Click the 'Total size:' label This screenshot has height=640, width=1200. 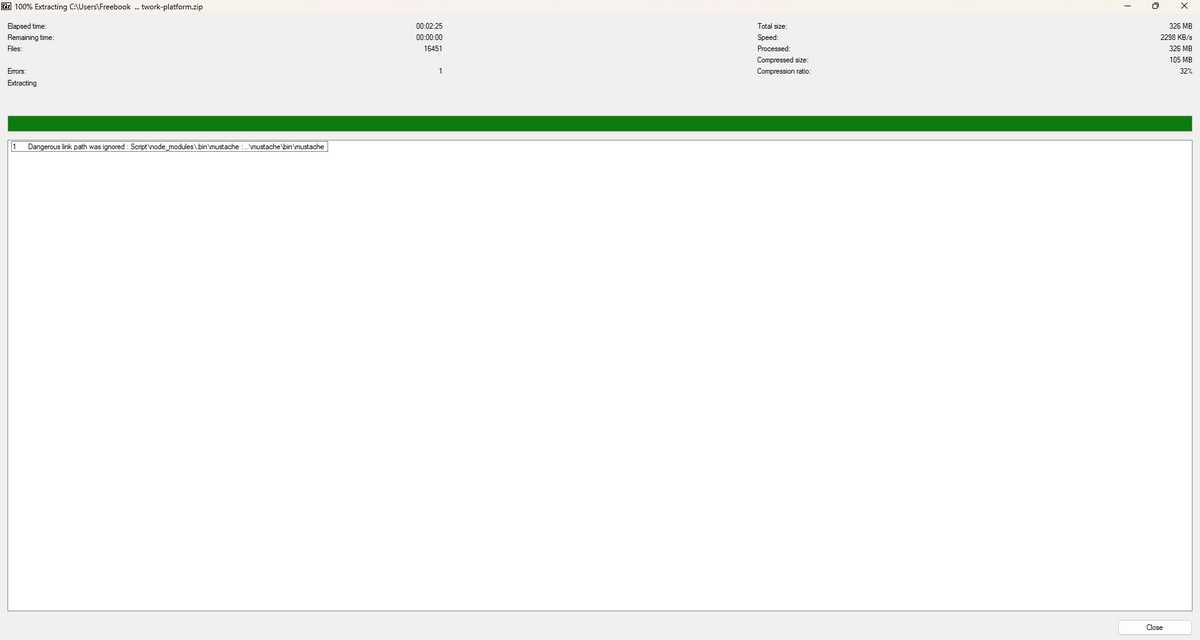[773, 25]
